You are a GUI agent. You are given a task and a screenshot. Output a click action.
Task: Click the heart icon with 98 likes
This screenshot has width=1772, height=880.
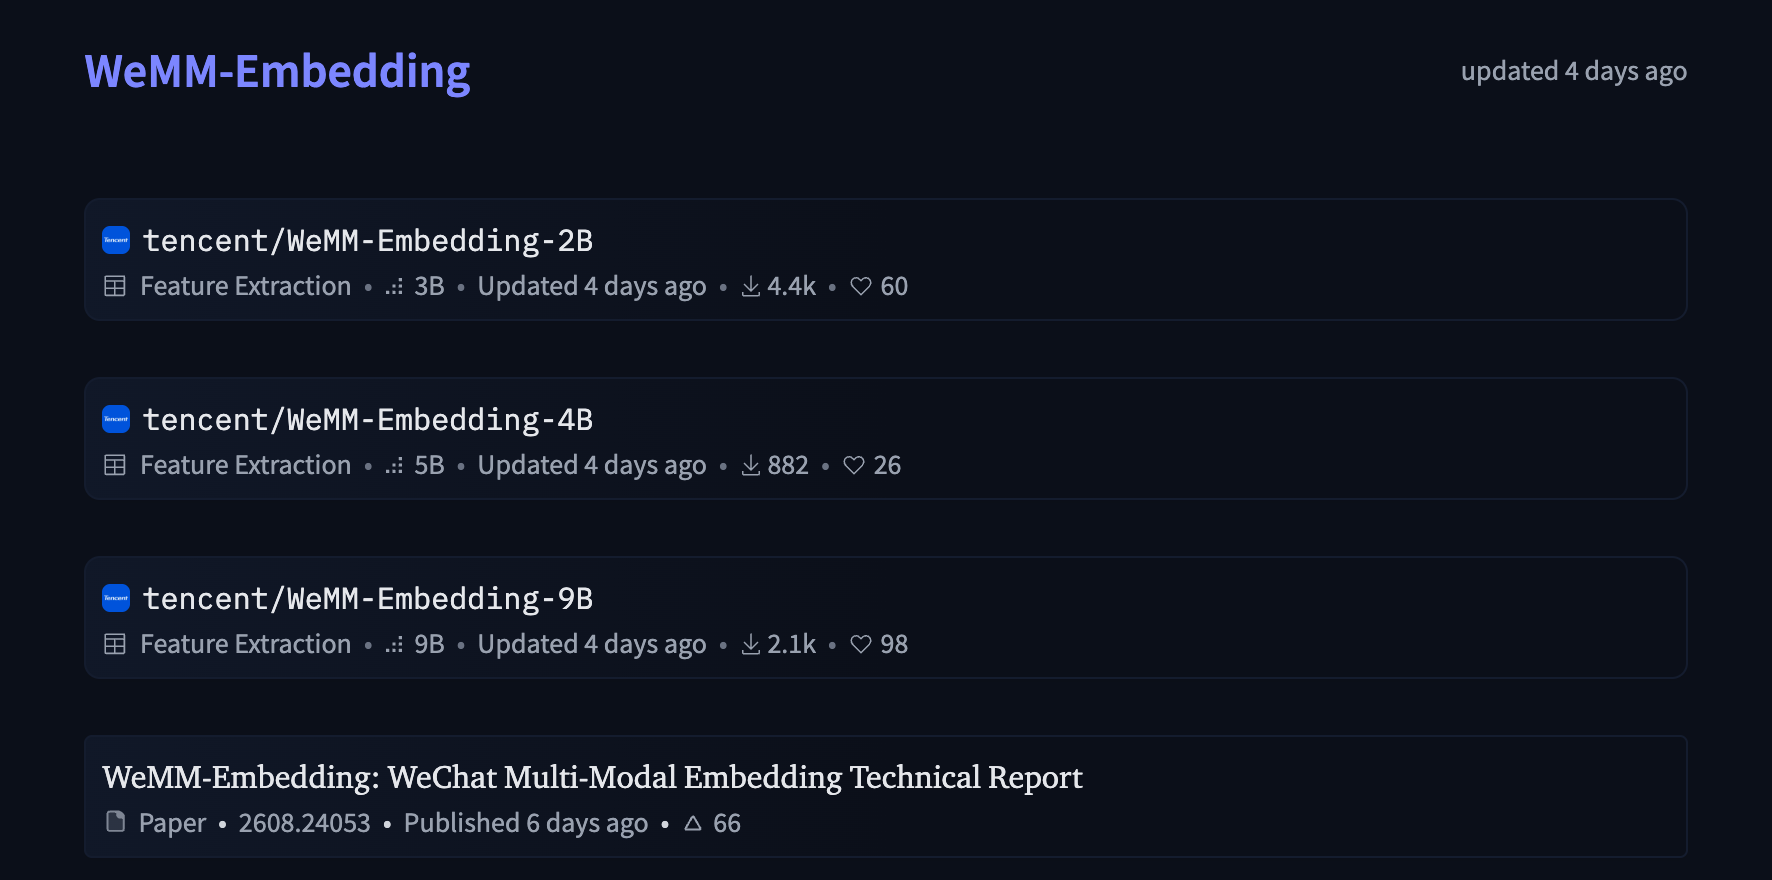coord(861,645)
